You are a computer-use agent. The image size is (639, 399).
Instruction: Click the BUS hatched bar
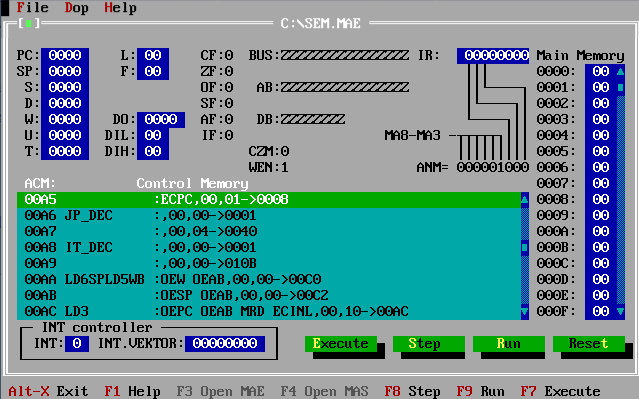click(345, 55)
